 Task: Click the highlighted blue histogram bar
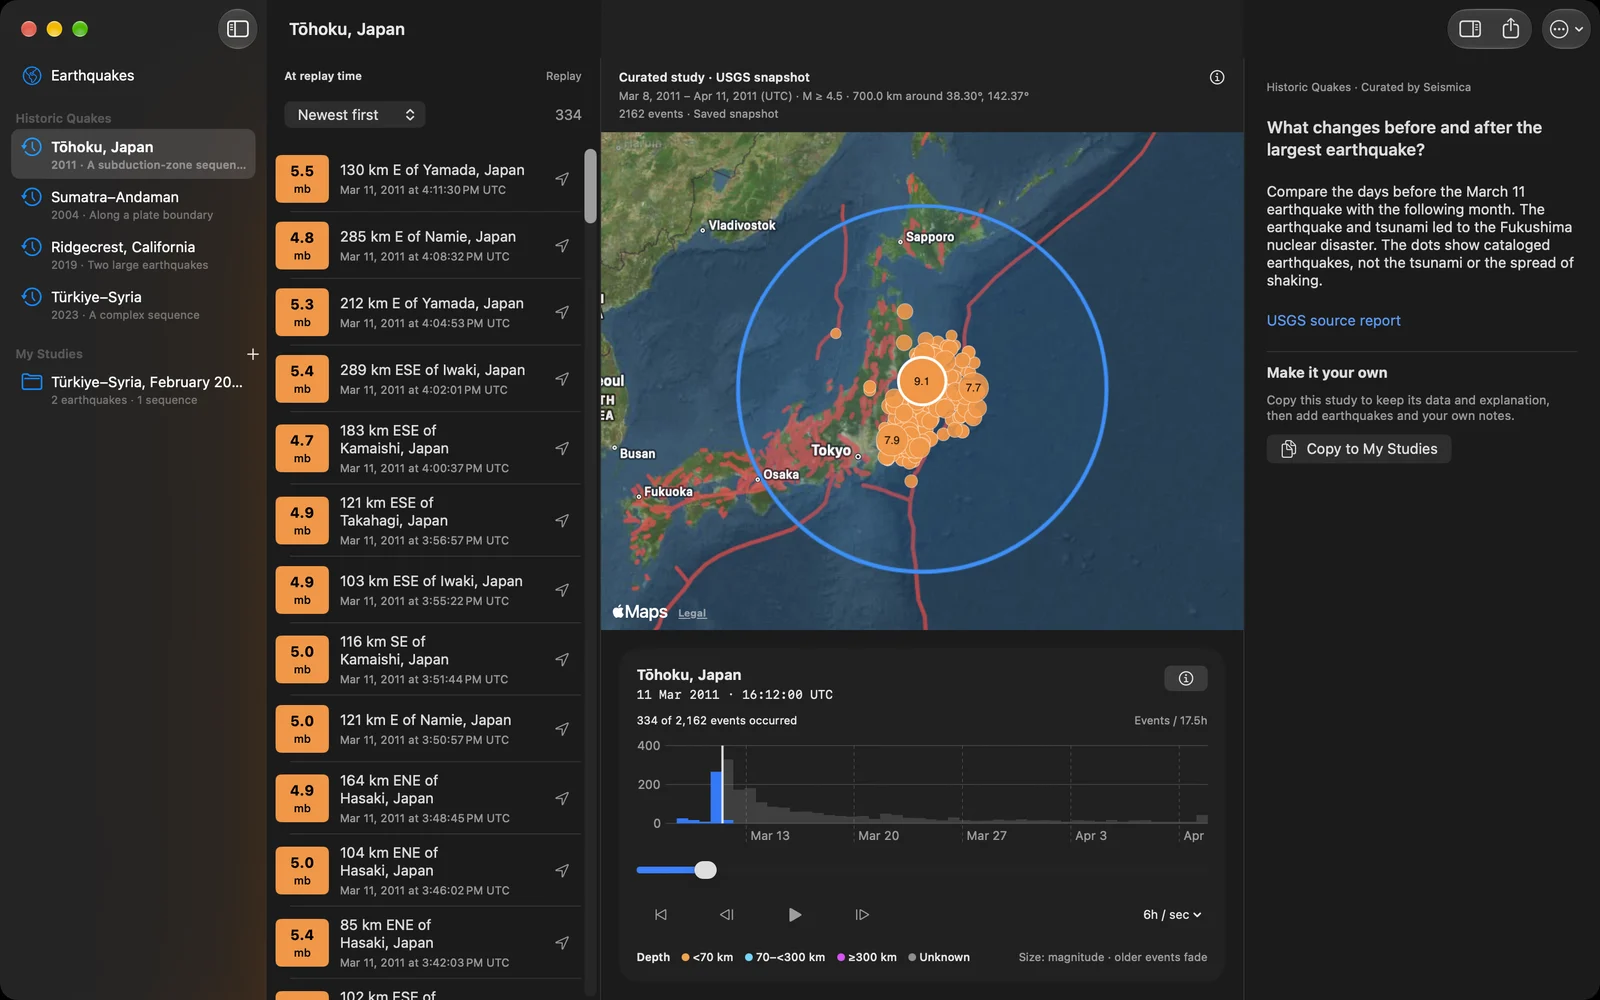pyautogui.click(x=716, y=797)
